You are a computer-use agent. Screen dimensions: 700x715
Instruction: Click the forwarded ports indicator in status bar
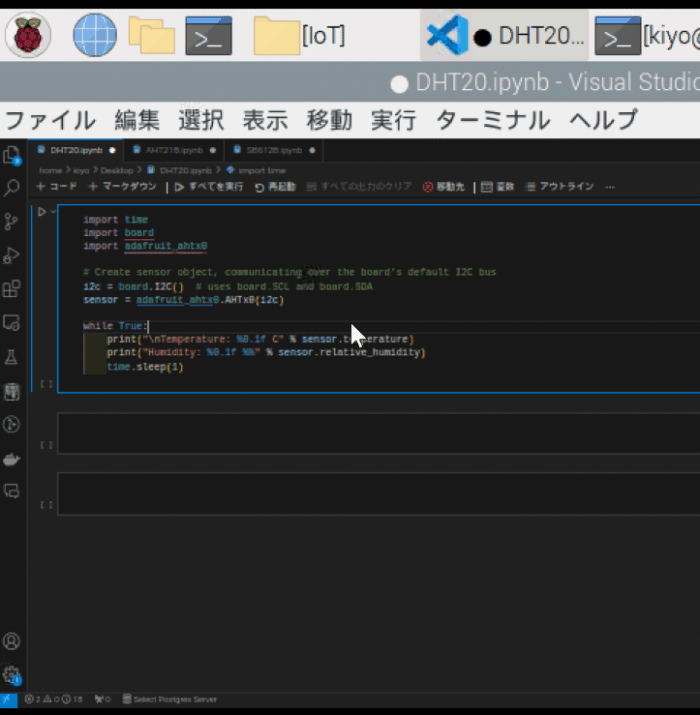coord(102,699)
